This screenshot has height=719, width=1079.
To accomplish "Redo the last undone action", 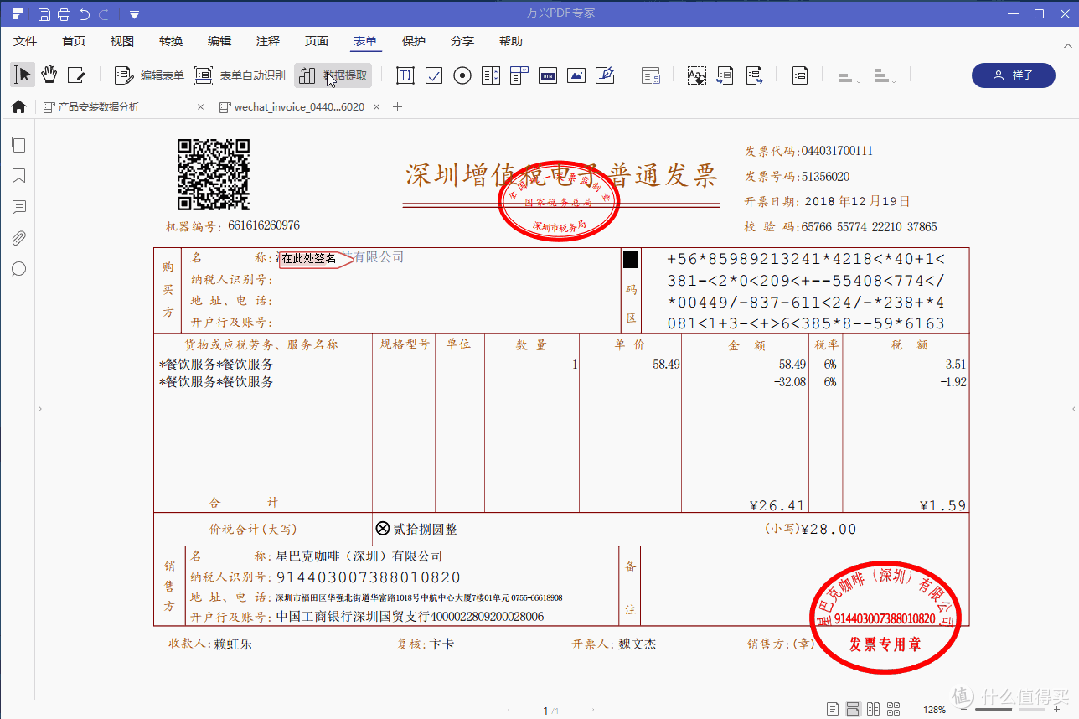I will [104, 14].
